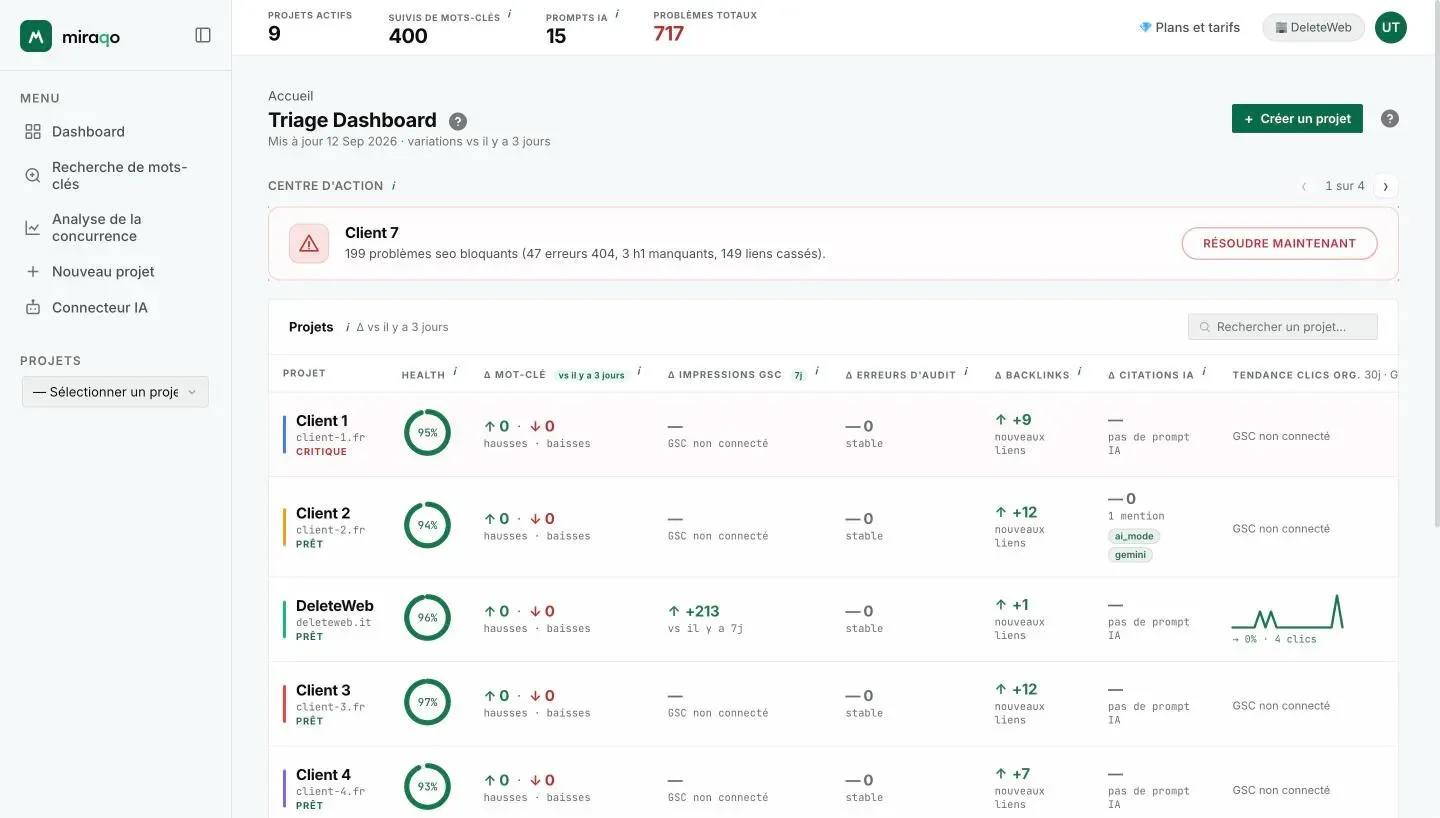This screenshot has height=818, width=1440.
Task: Click Résoudre maintenant button
Action: click(x=1279, y=243)
